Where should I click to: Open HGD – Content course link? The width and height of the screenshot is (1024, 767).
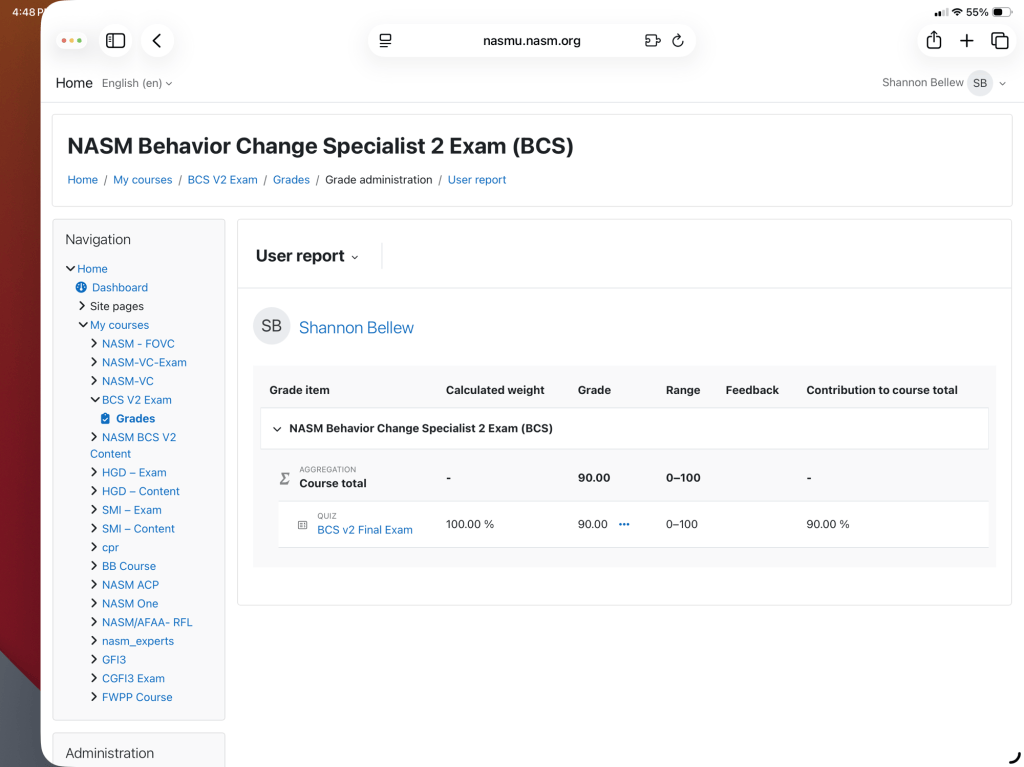[140, 491]
